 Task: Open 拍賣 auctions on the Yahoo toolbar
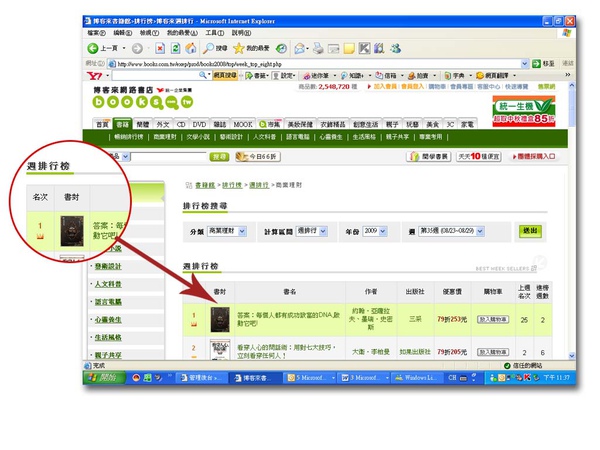419,76
